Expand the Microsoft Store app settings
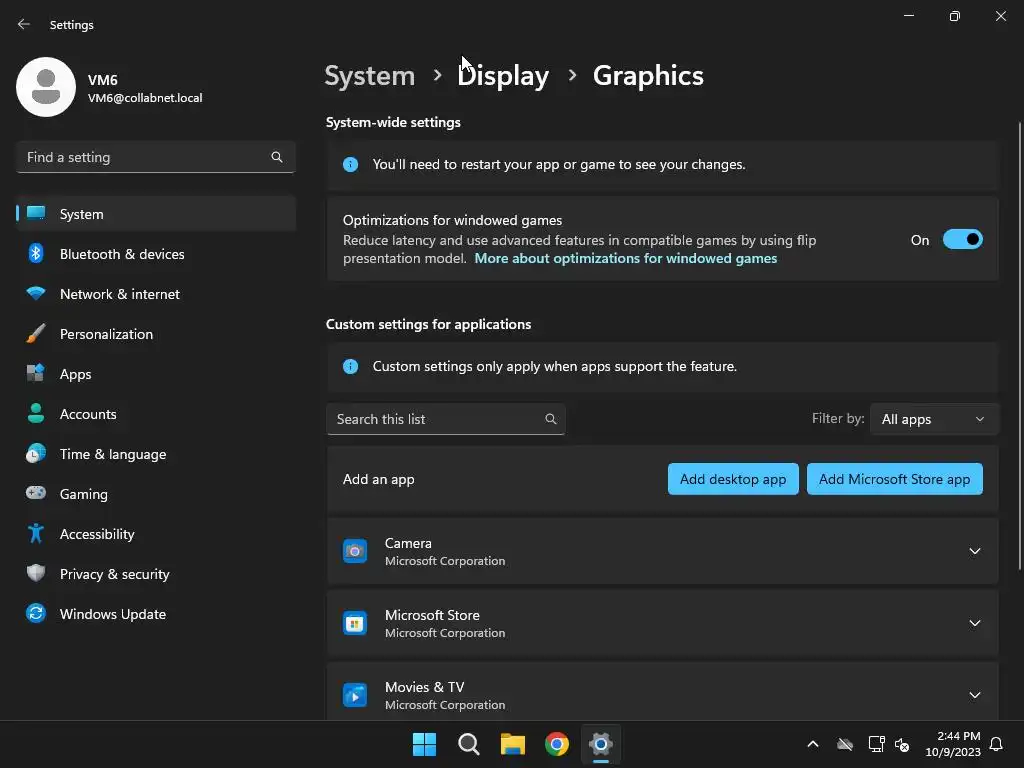The image size is (1024, 768). (974, 623)
